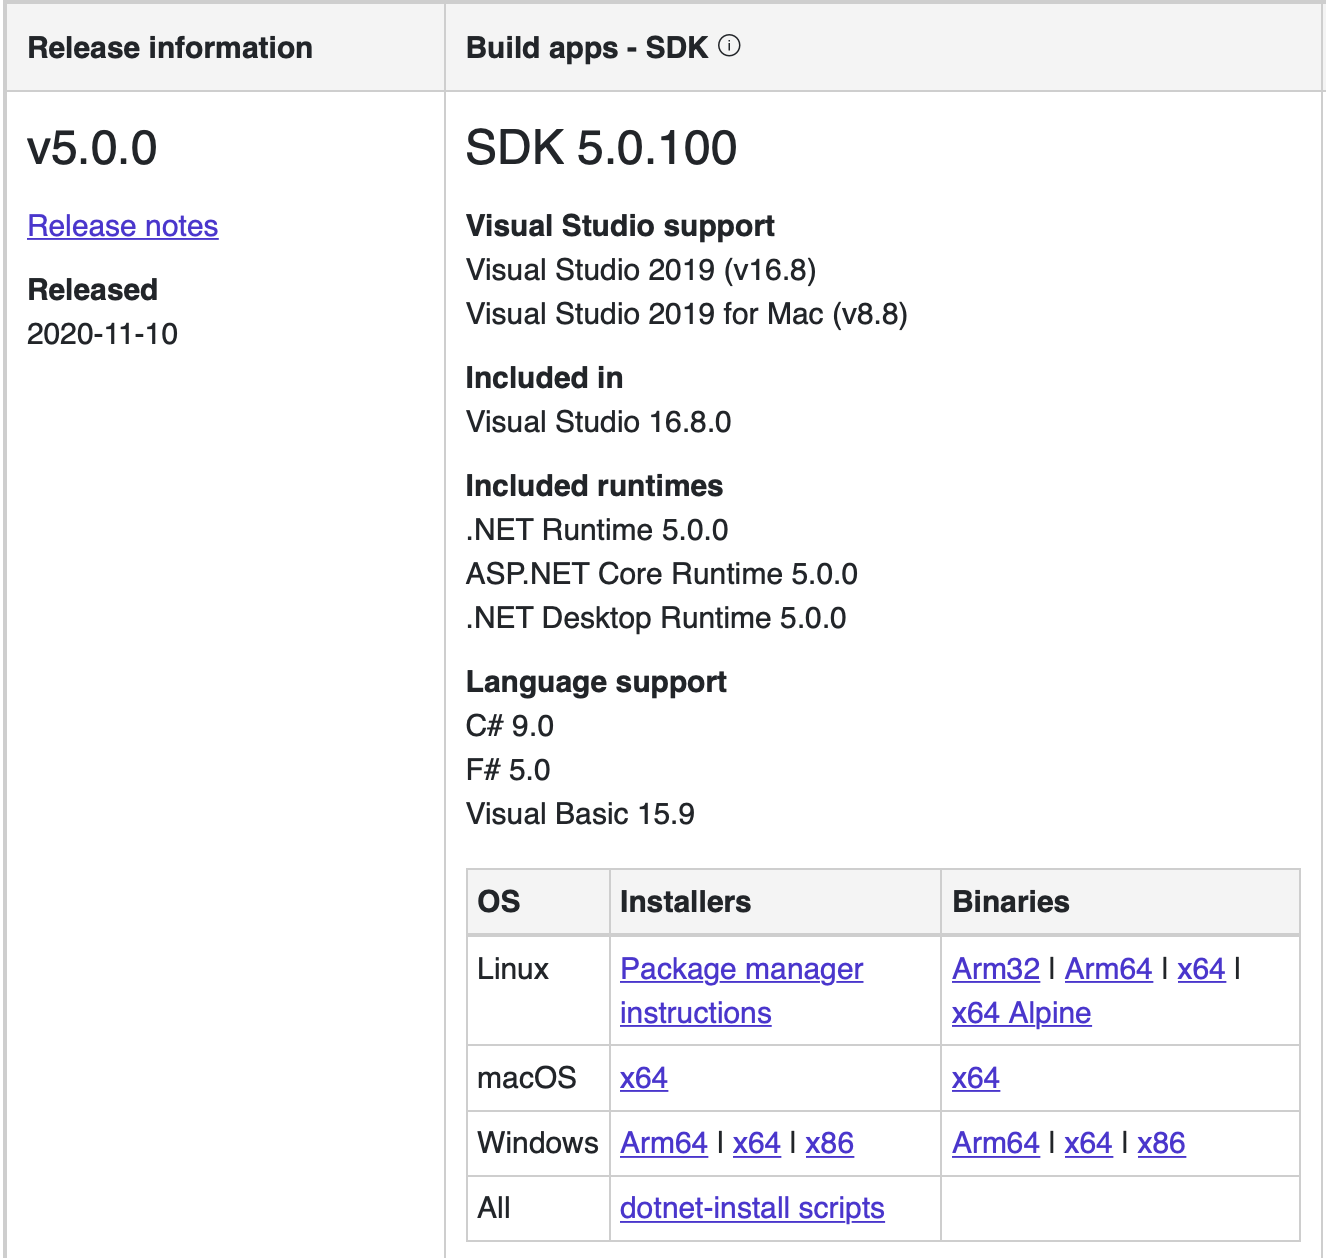Click the Linux row label
Image resolution: width=1326 pixels, height=1258 pixels.
[x=513, y=969]
